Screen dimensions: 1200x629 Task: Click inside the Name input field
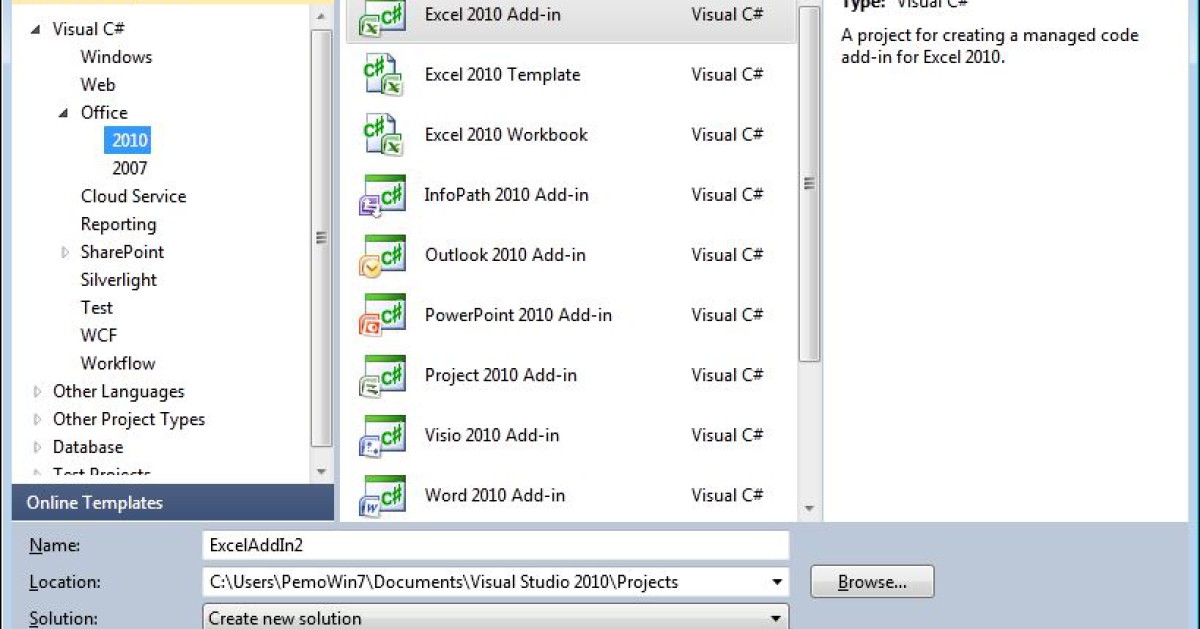coord(490,545)
